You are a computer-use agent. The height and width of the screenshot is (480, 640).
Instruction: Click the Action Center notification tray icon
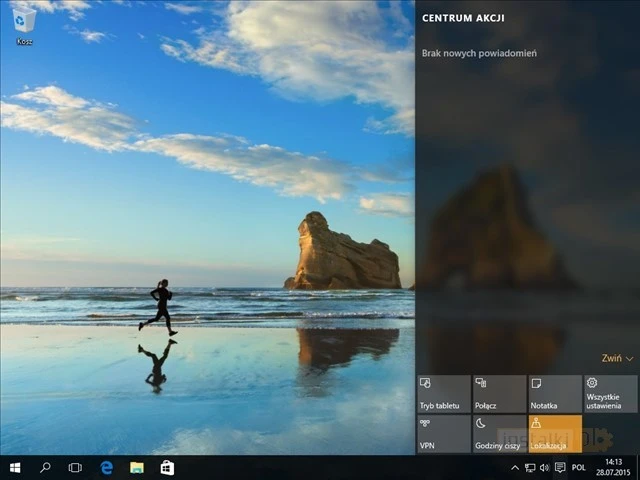(560, 467)
